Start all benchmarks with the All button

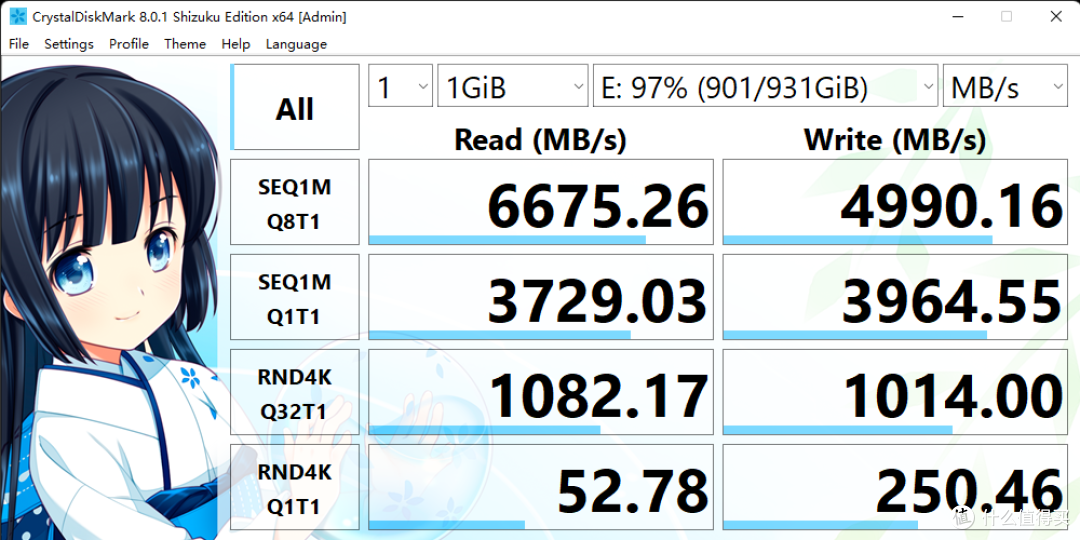click(x=295, y=107)
